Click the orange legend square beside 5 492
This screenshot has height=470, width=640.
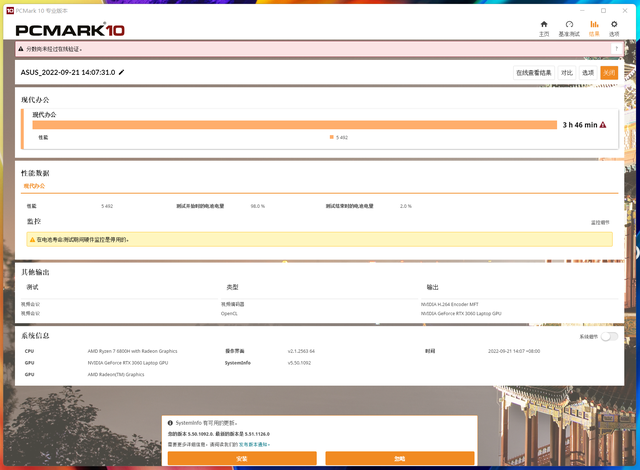click(332, 137)
